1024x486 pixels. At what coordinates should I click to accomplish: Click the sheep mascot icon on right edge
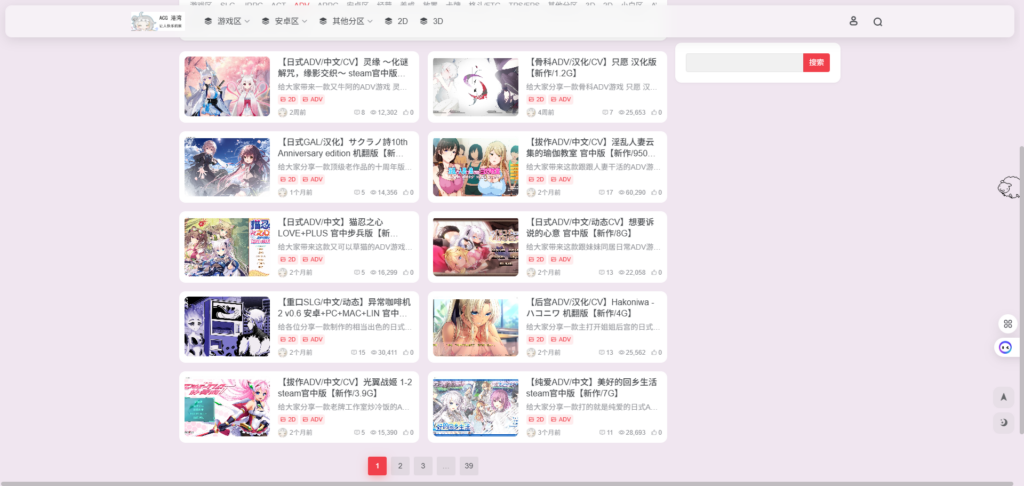[x=1009, y=187]
